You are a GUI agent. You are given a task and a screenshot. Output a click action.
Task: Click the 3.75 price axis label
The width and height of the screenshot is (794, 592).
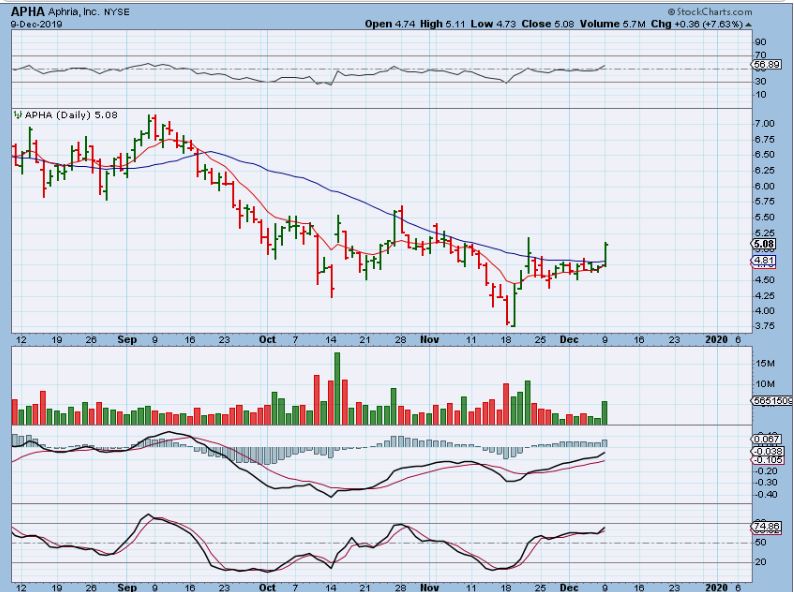tap(765, 326)
